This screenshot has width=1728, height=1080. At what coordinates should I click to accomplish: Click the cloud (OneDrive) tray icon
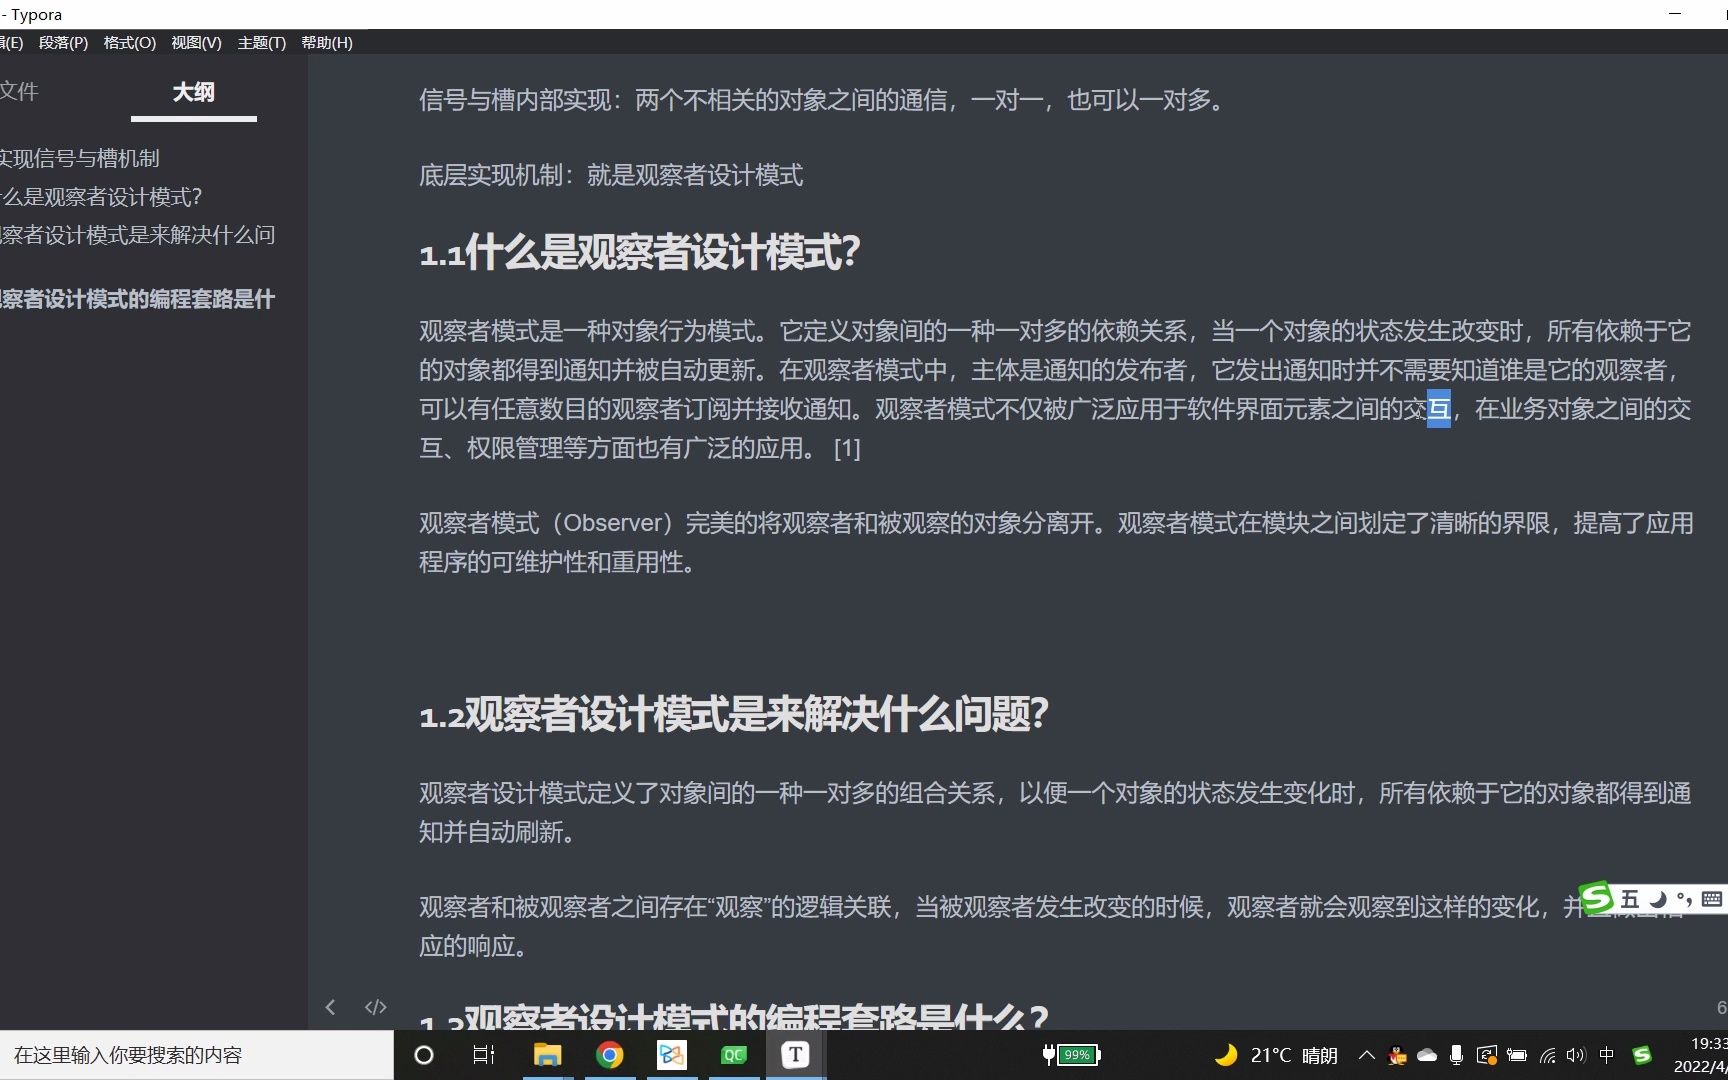1427,1055
